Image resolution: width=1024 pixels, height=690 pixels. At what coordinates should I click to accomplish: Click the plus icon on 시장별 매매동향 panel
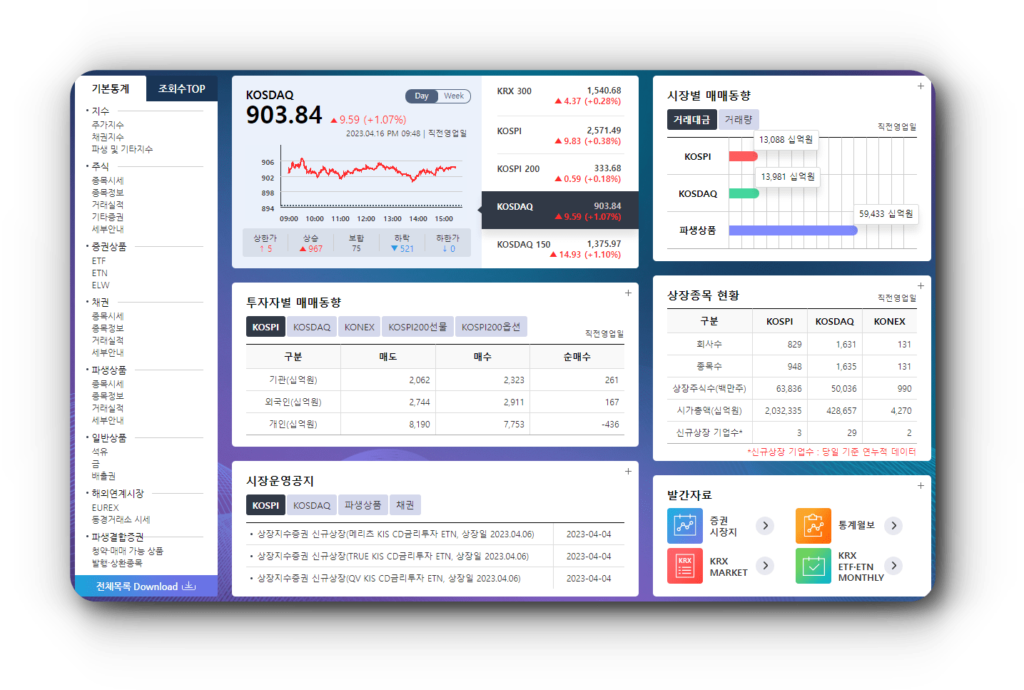tap(920, 86)
